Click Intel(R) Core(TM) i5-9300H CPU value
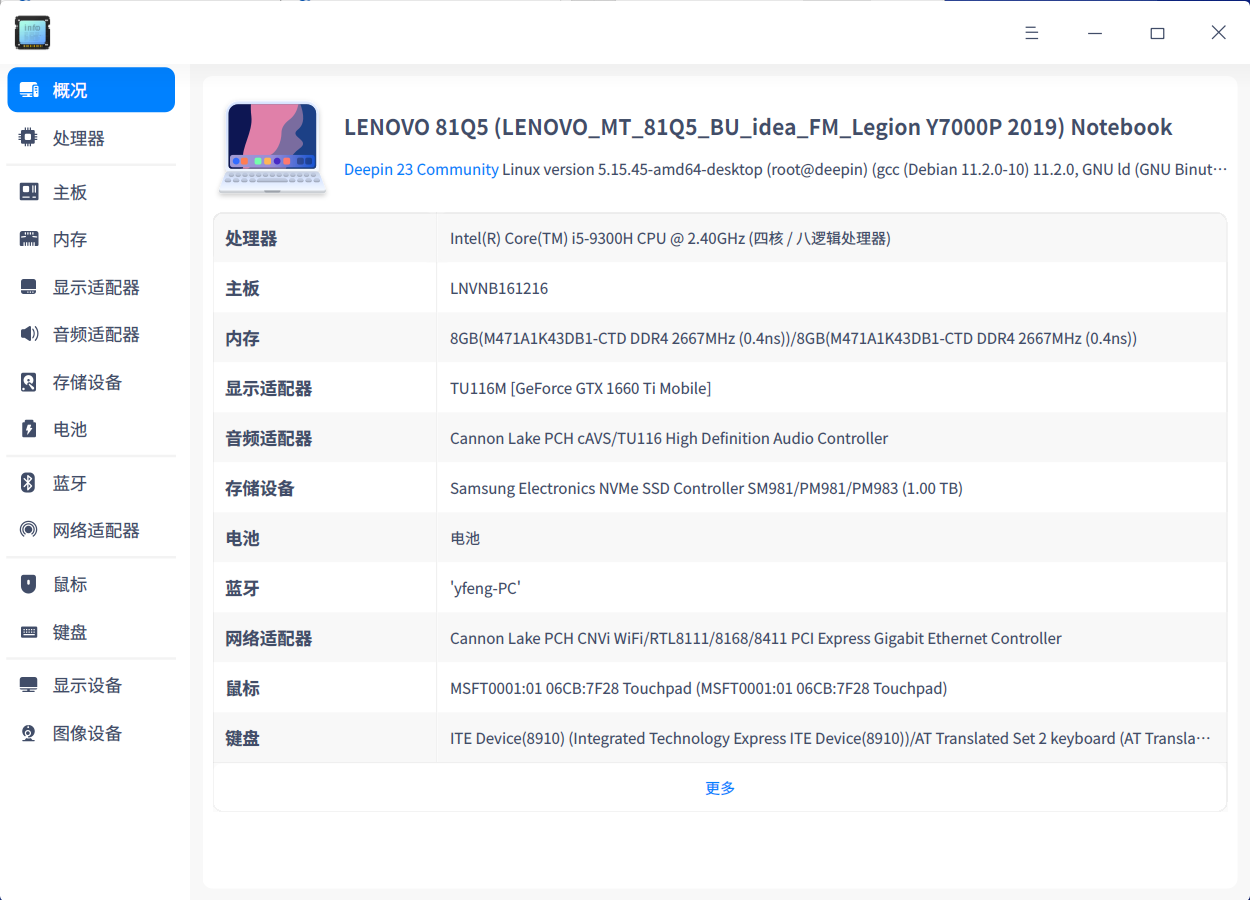Image resolution: width=1250 pixels, height=900 pixels. click(670, 238)
